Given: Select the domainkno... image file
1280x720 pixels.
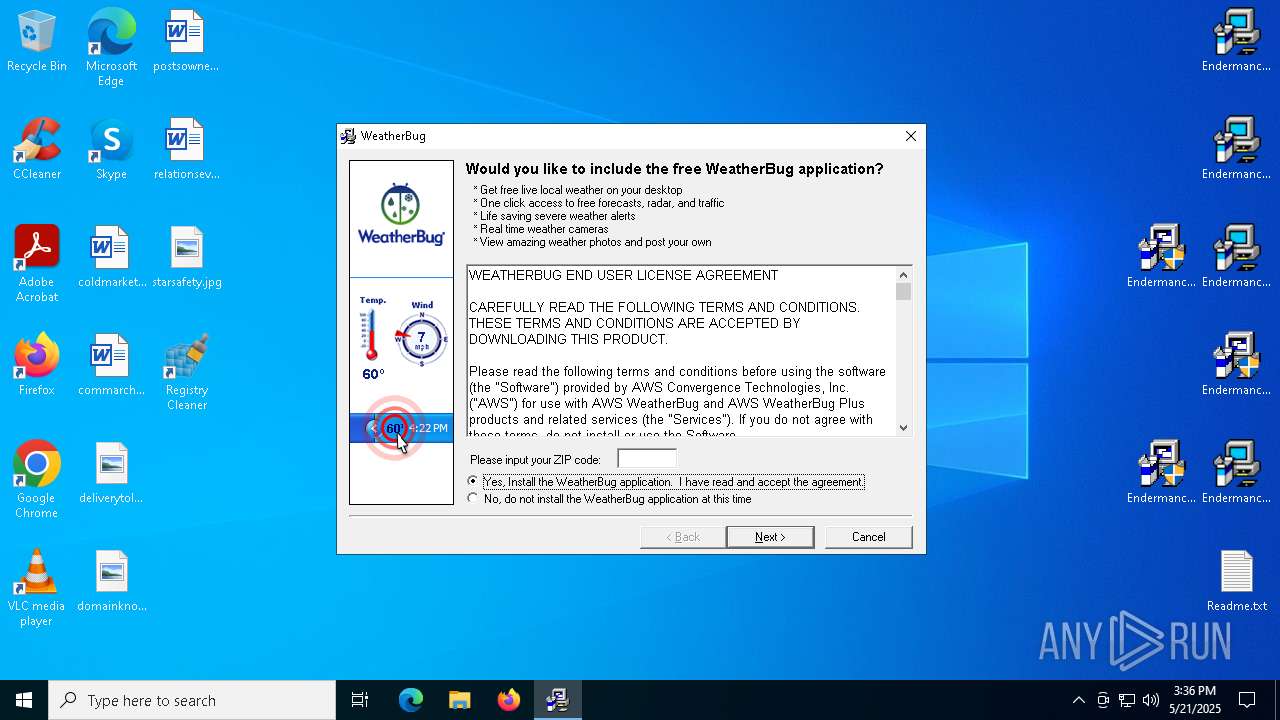Looking at the screenshot, I should pos(111,582).
